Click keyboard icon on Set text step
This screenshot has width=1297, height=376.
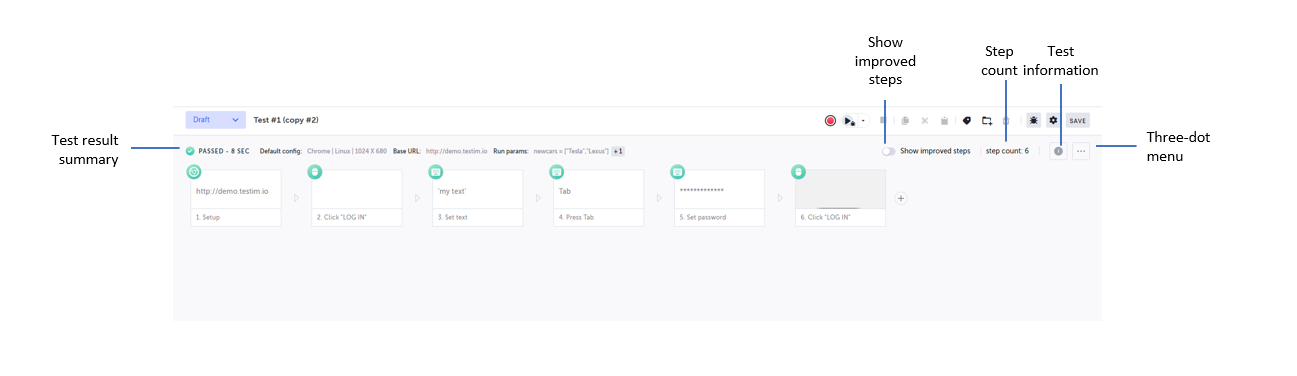point(436,172)
